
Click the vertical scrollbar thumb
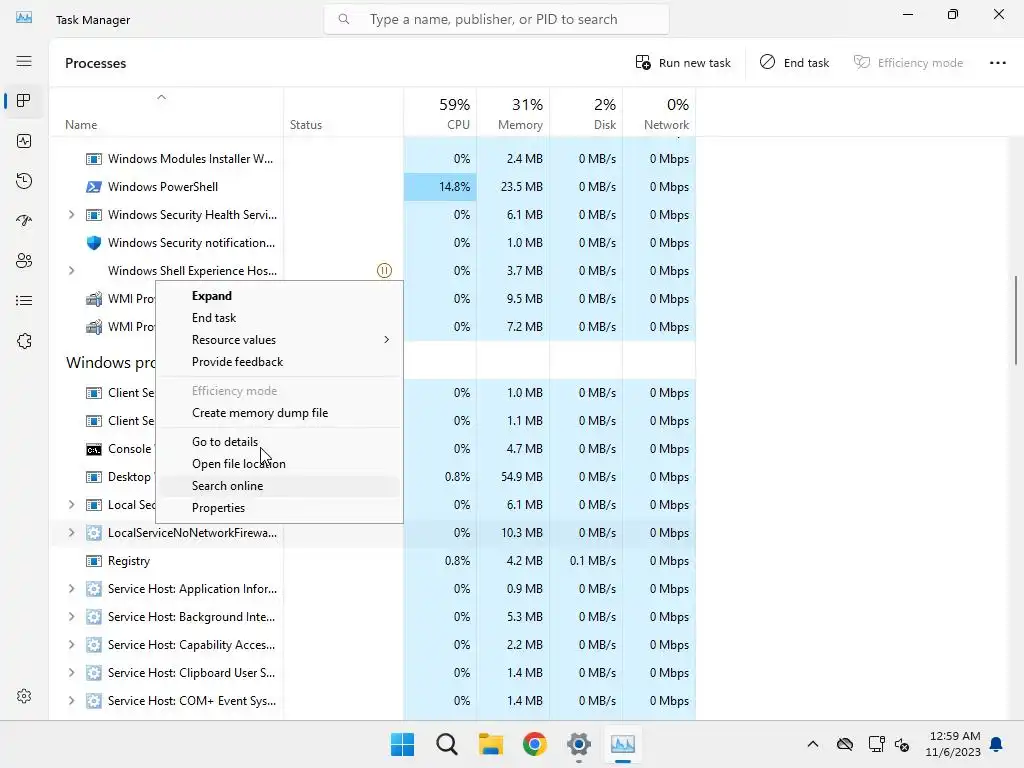coord(1016,320)
